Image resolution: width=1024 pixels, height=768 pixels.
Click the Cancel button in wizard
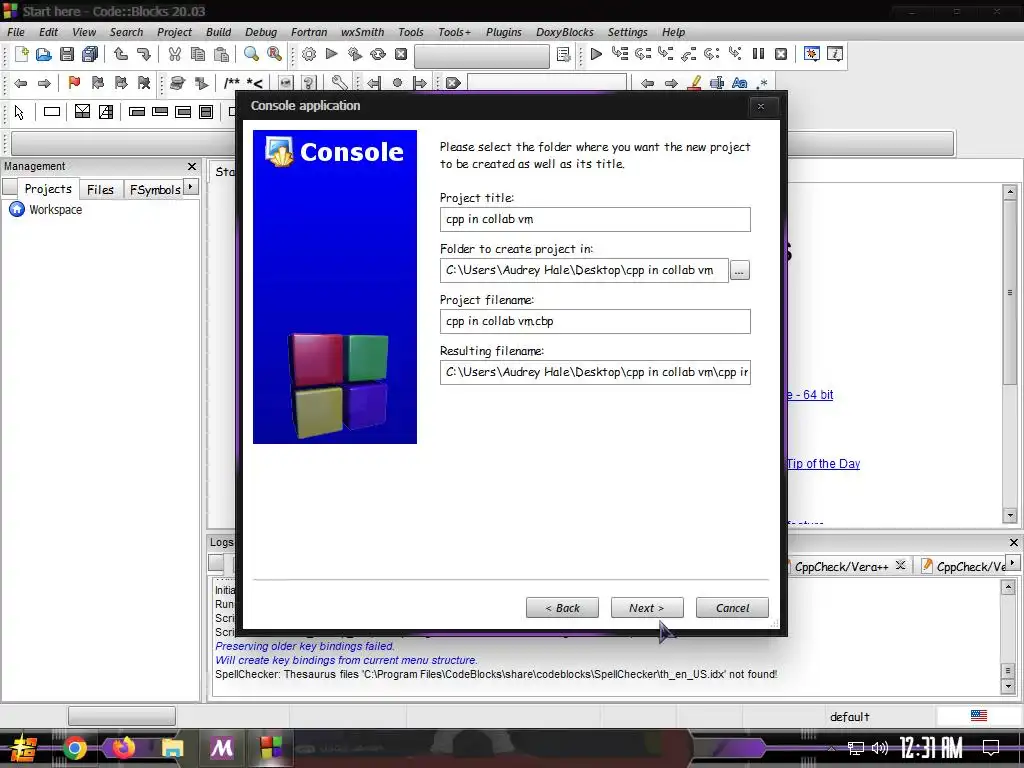tap(732, 607)
